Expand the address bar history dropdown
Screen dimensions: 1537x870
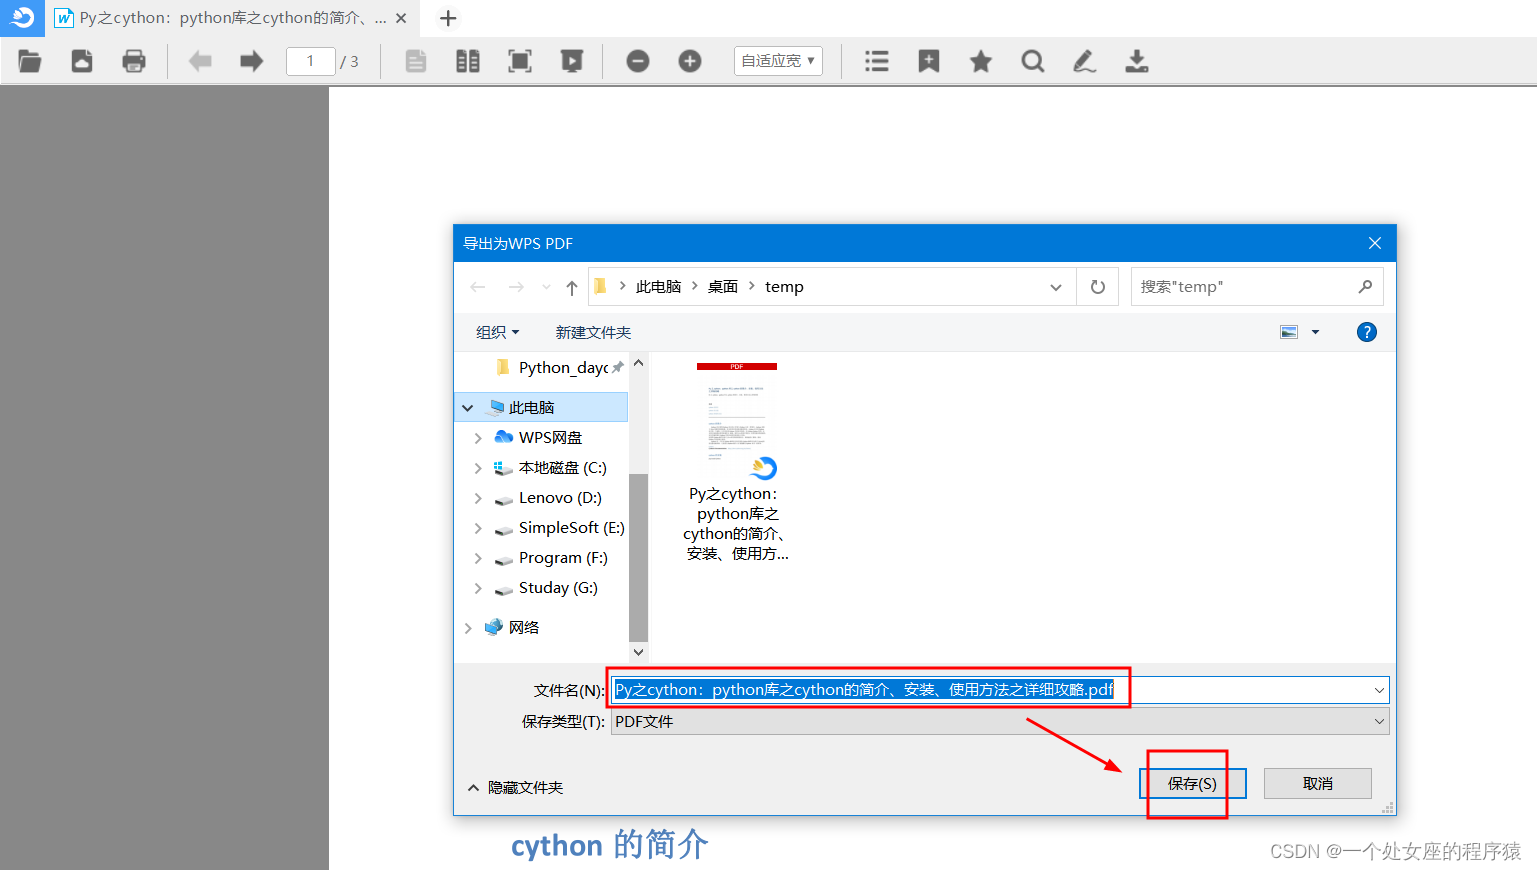[x=1056, y=287]
